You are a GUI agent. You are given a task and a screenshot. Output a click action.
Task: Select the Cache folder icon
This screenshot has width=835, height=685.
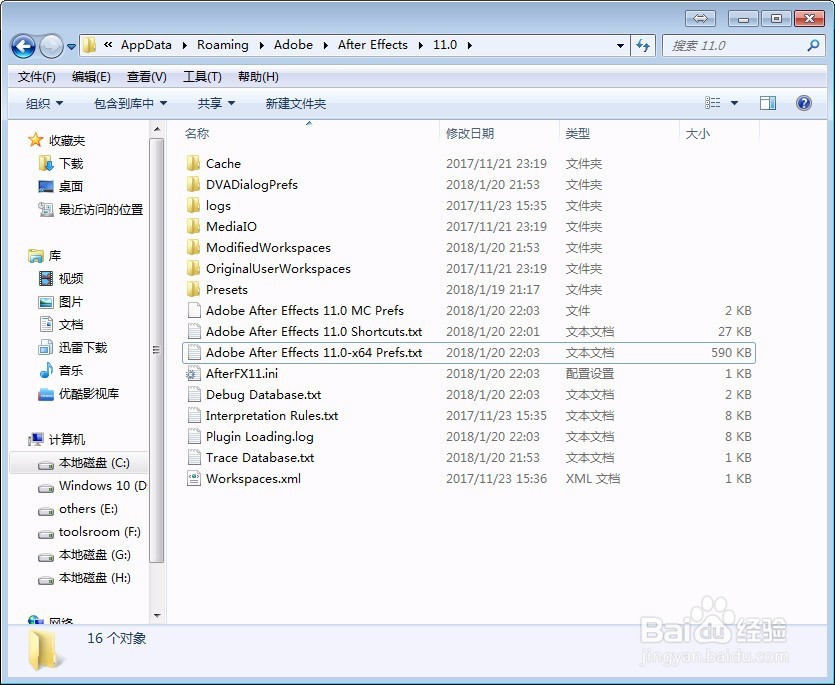[193, 163]
